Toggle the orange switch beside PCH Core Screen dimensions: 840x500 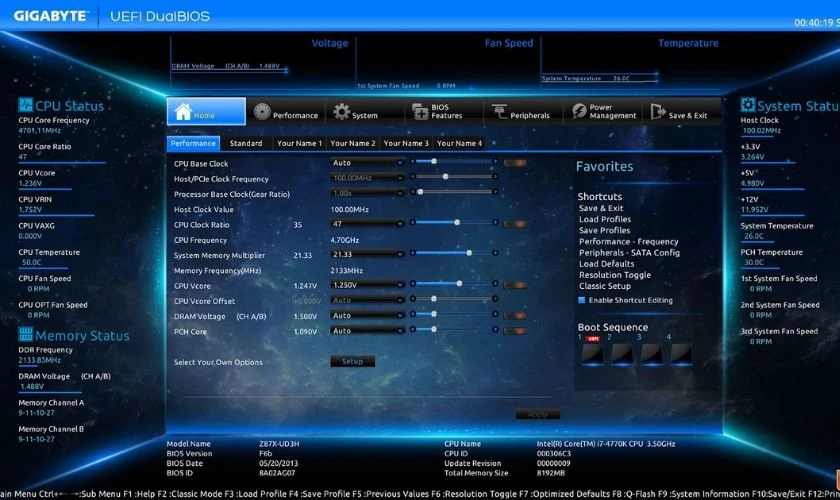click(515, 331)
